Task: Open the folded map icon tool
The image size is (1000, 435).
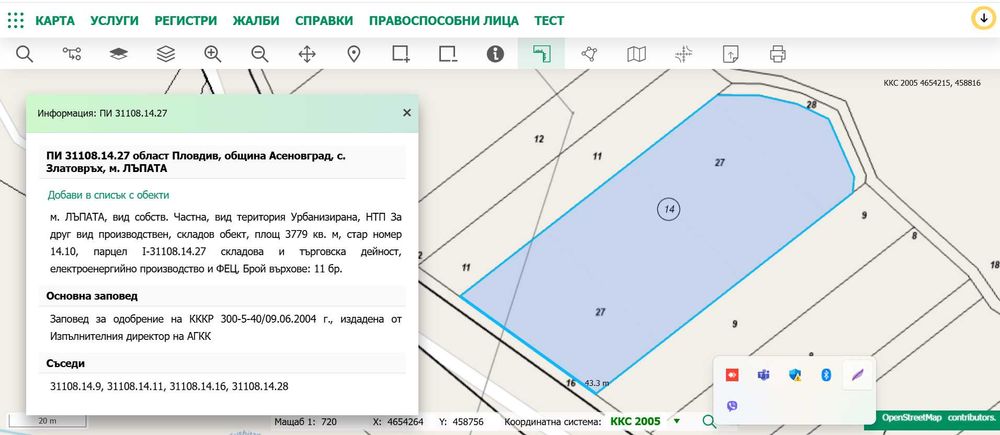Action: click(636, 54)
